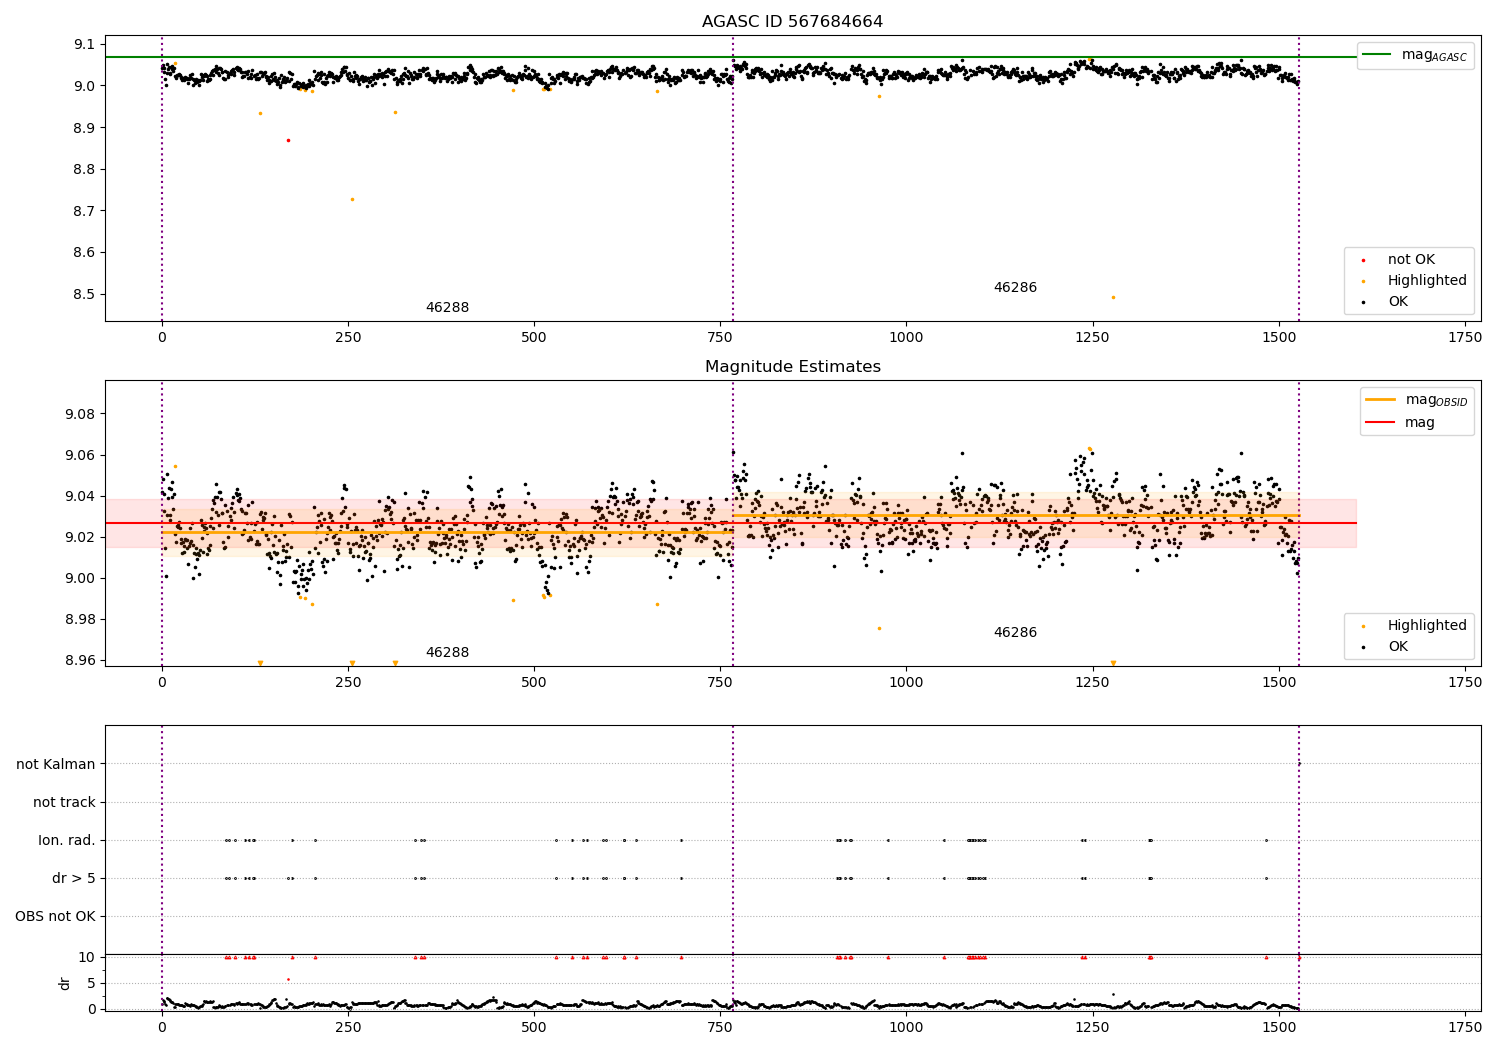Click the orange highlighted point near 8.73

(x=352, y=199)
